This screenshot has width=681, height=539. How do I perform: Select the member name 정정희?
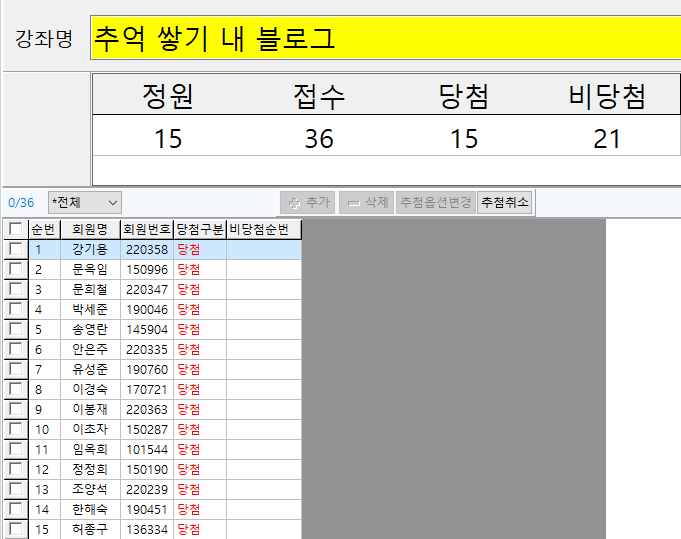[90, 469]
